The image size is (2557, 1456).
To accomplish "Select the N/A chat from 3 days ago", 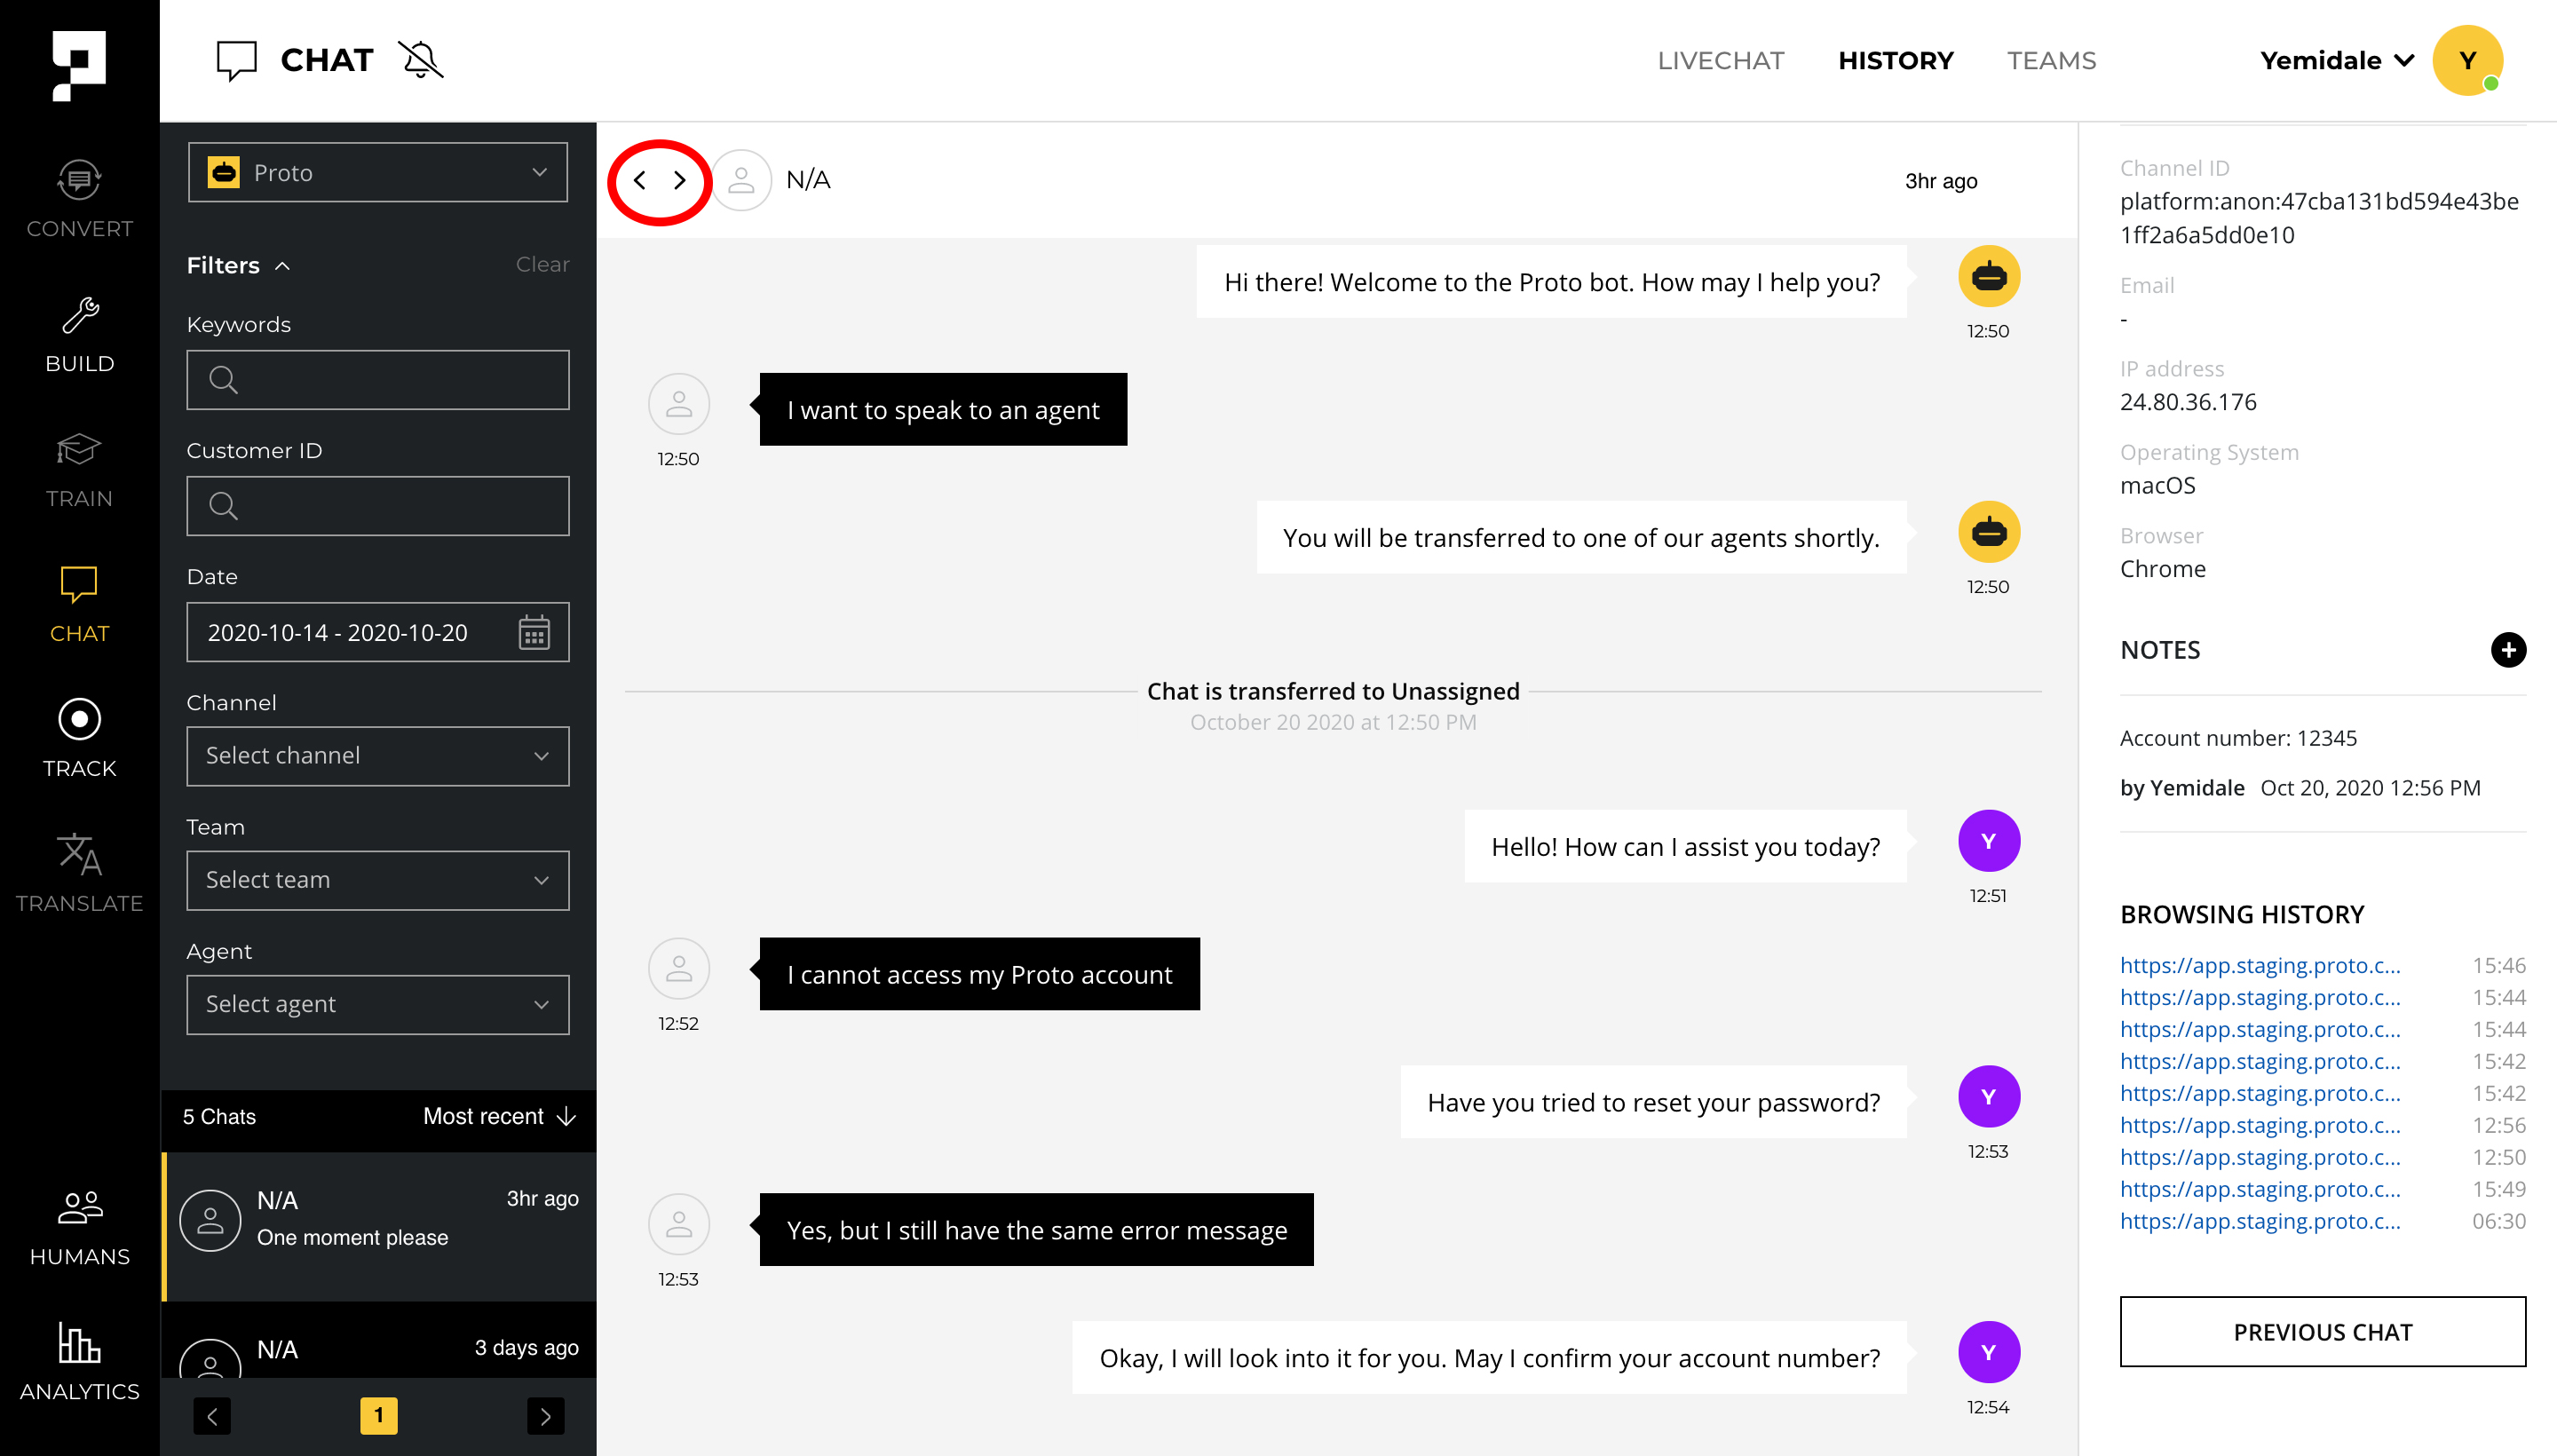I will 379,1341.
